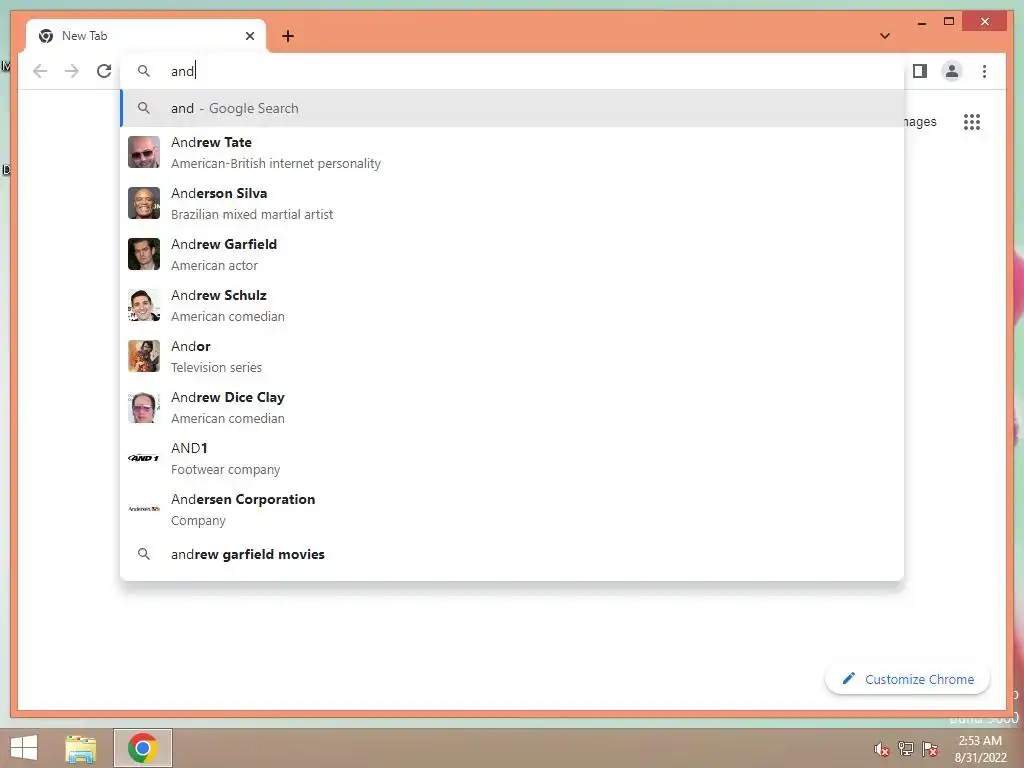This screenshot has width=1024, height=768.
Task: Click the Customize Chrome button
Action: coord(907,679)
